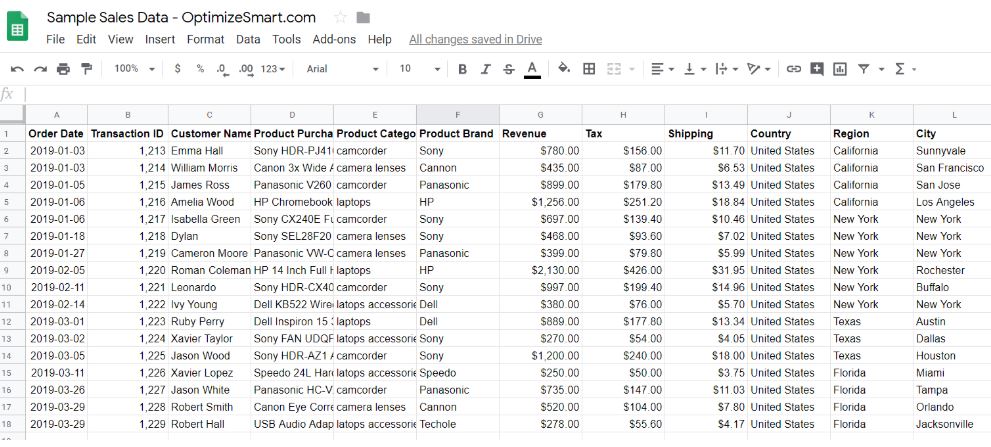Select the Revenue header cell
The height and width of the screenshot is (447, 991).
pos(540,134)
